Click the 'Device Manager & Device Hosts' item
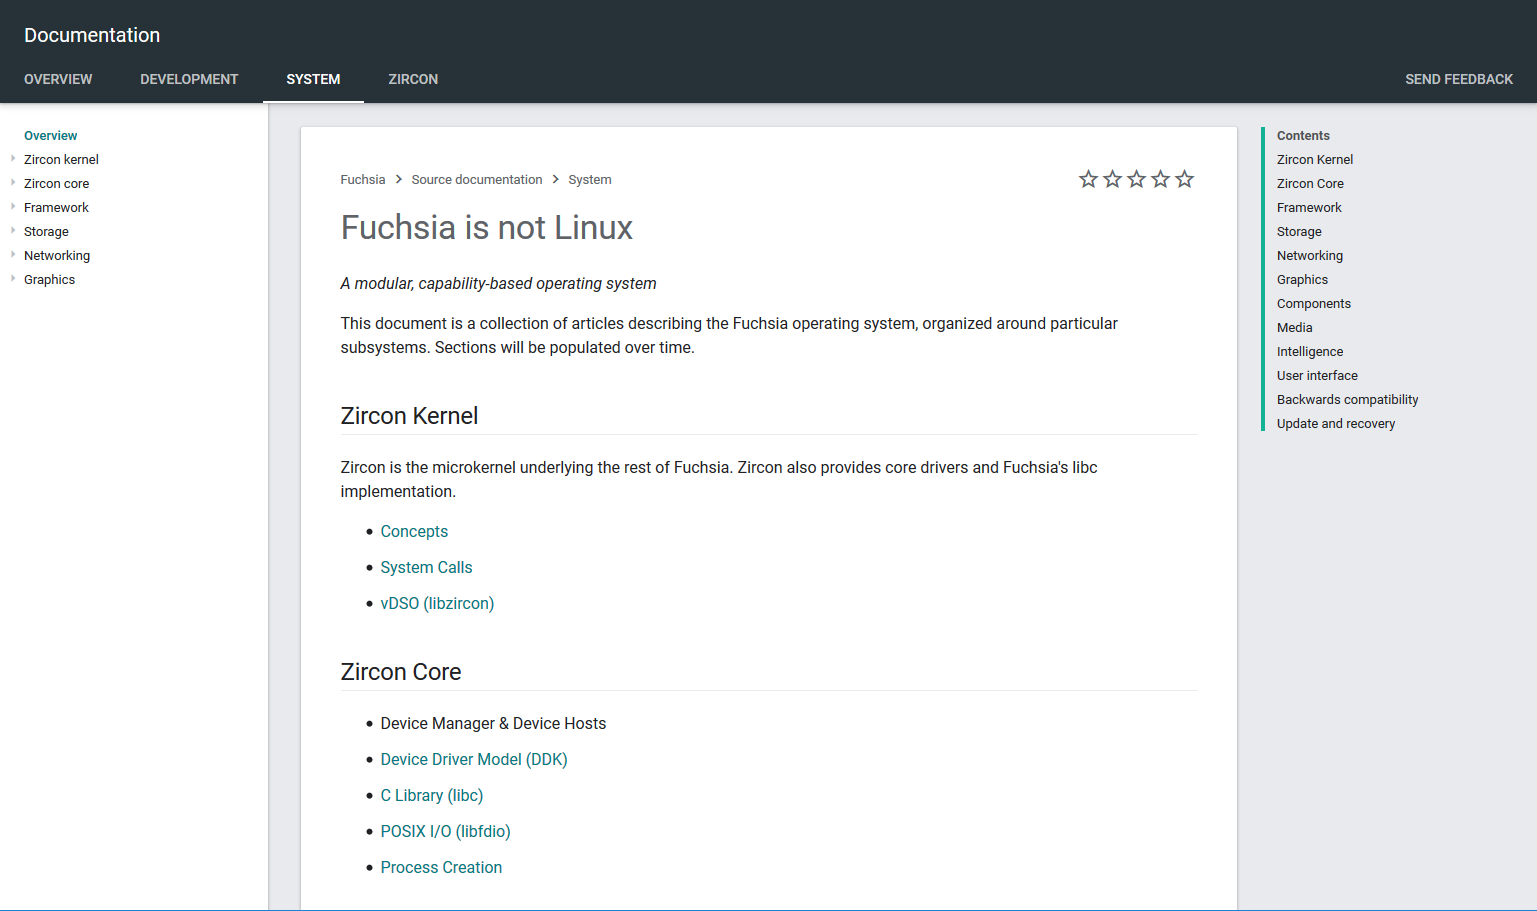1537x911 pixels. click(493, 724)
